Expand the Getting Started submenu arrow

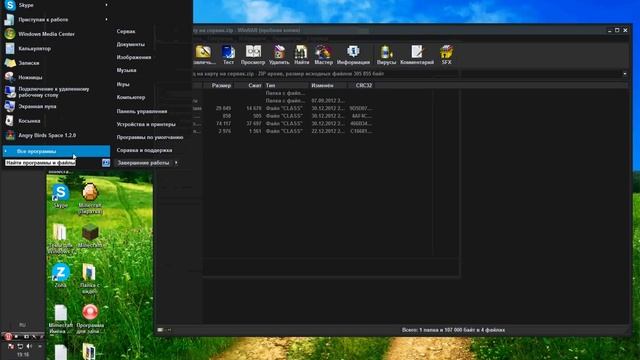(x=107, y=19)
